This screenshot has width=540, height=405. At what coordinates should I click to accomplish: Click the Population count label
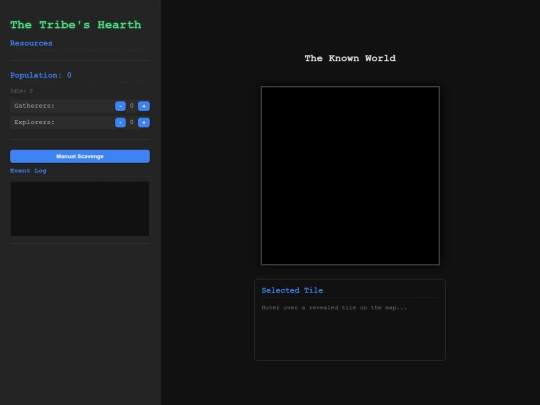tap(41, 75)
